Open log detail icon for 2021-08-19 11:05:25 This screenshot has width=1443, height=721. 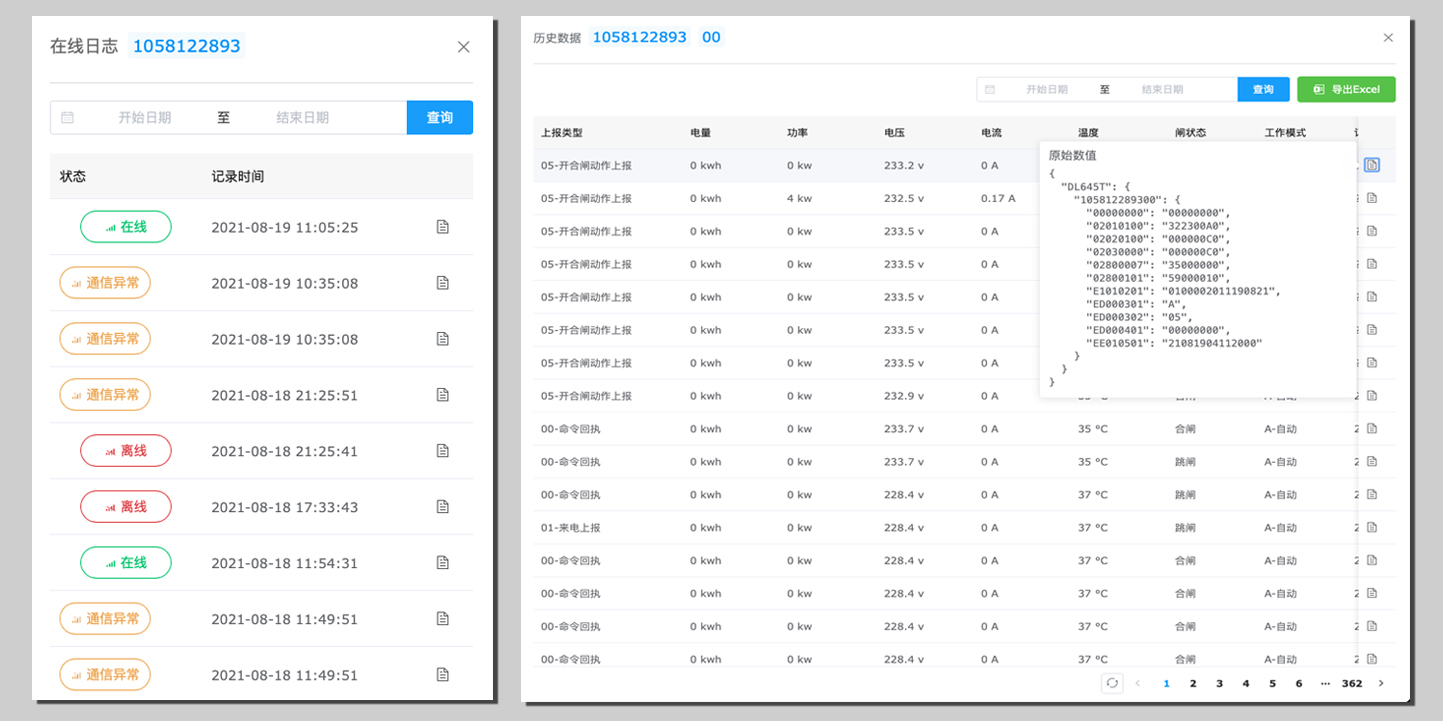[x=443, y=227]
